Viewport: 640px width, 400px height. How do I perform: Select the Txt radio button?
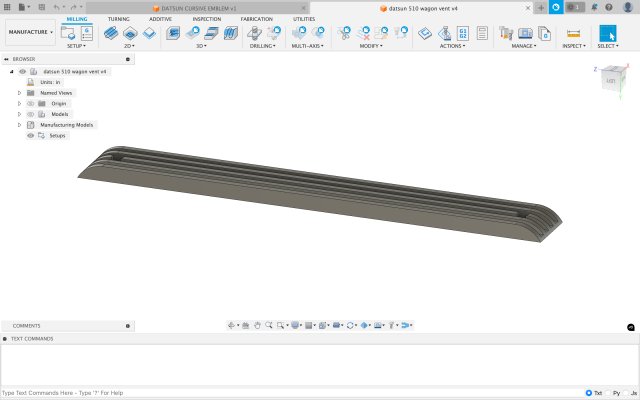[x=589, y=393]
